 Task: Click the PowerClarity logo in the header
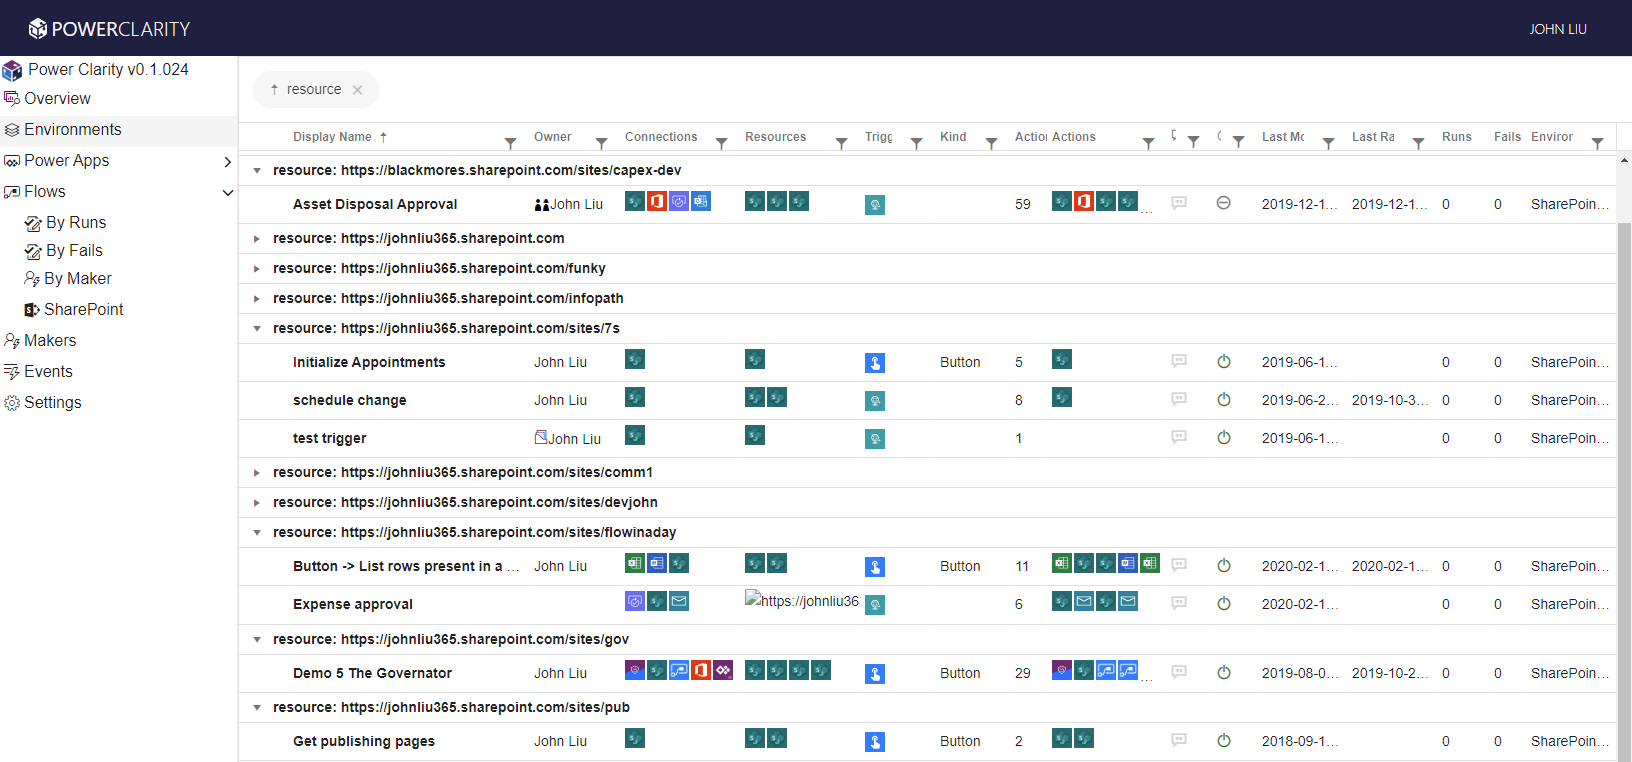[109, 29]
